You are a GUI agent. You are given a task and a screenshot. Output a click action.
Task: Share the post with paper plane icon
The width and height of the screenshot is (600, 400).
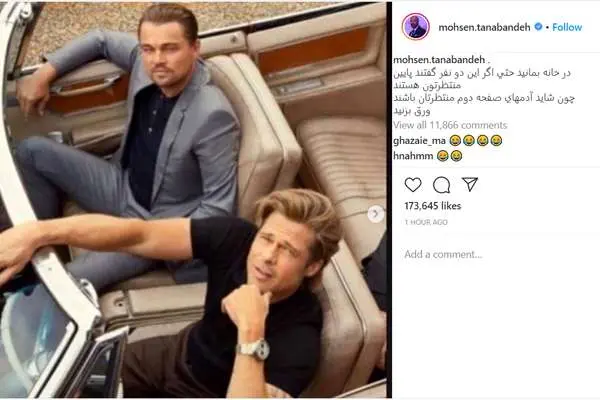coord(470,184)
